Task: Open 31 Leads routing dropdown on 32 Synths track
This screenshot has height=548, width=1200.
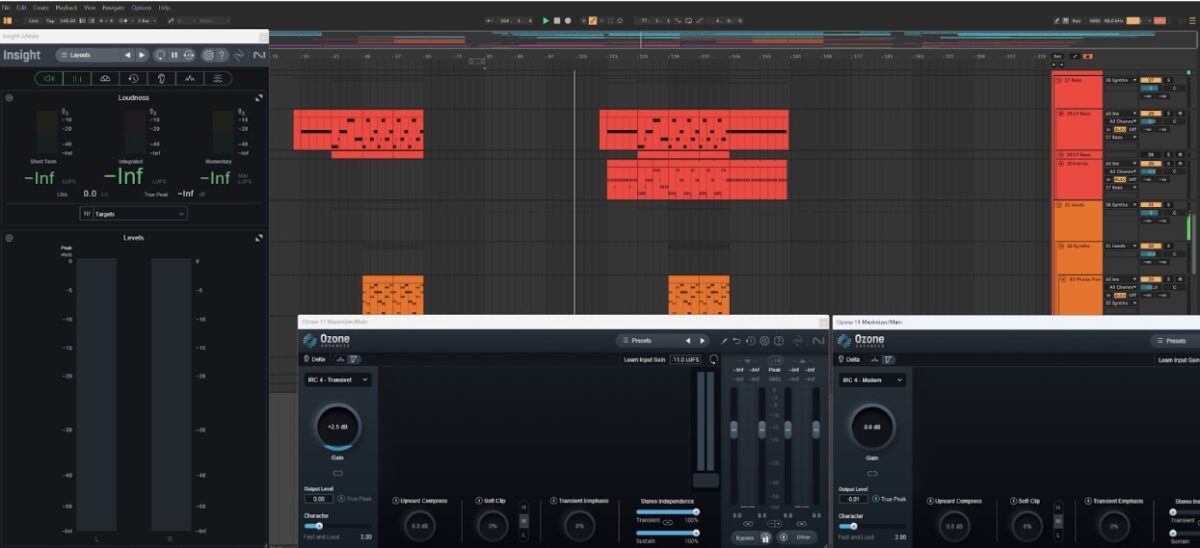Action: point(1121,246)
